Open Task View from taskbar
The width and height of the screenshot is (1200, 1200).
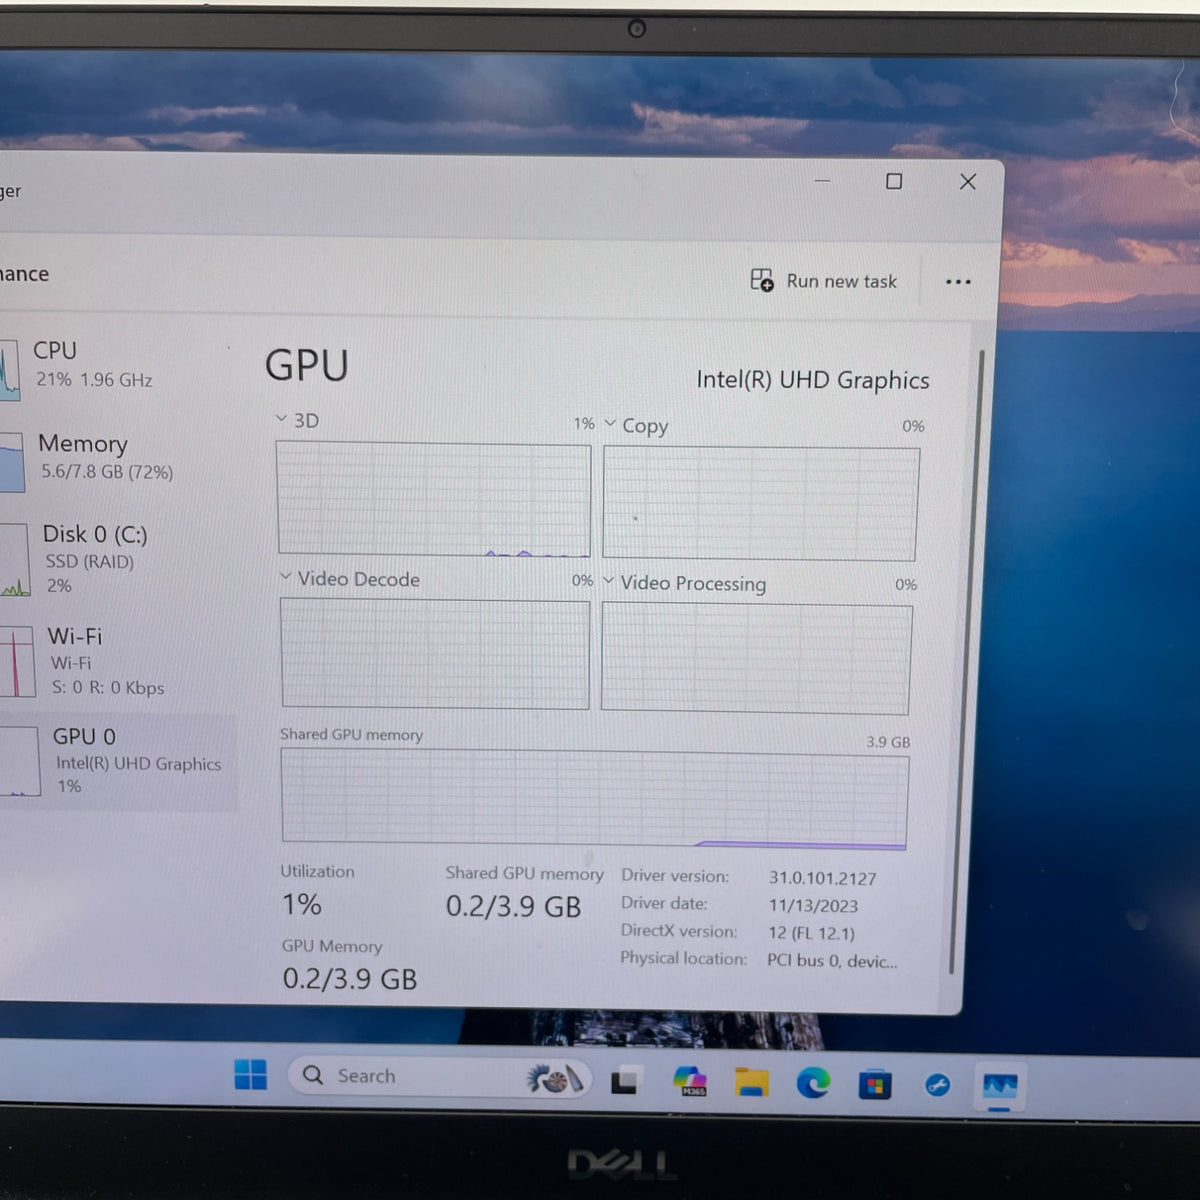coord(625,1081)
